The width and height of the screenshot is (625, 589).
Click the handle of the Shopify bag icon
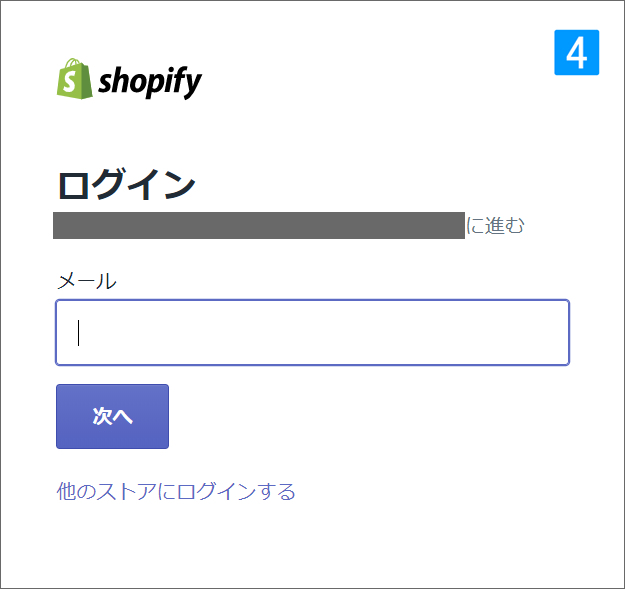(73, 63)
